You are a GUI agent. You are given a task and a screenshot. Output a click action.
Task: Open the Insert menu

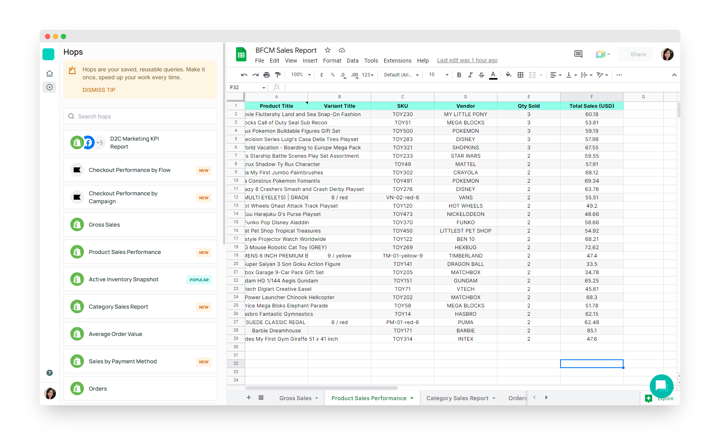[x=310, y=61]
